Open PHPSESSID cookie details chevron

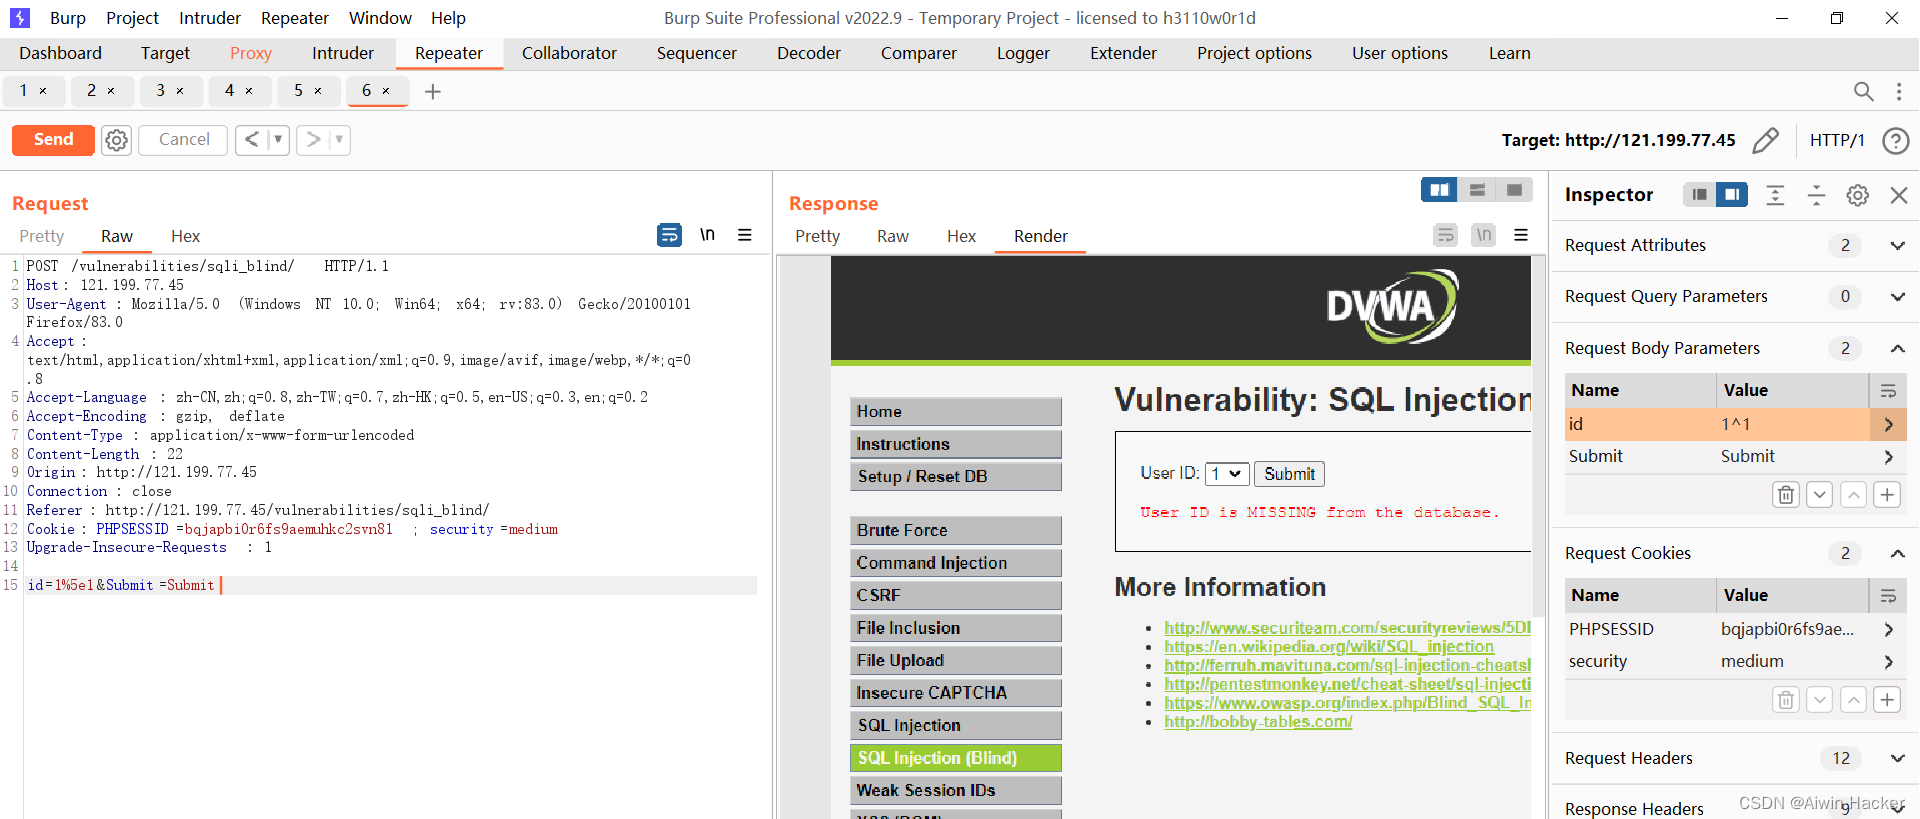pos(1888,630)
